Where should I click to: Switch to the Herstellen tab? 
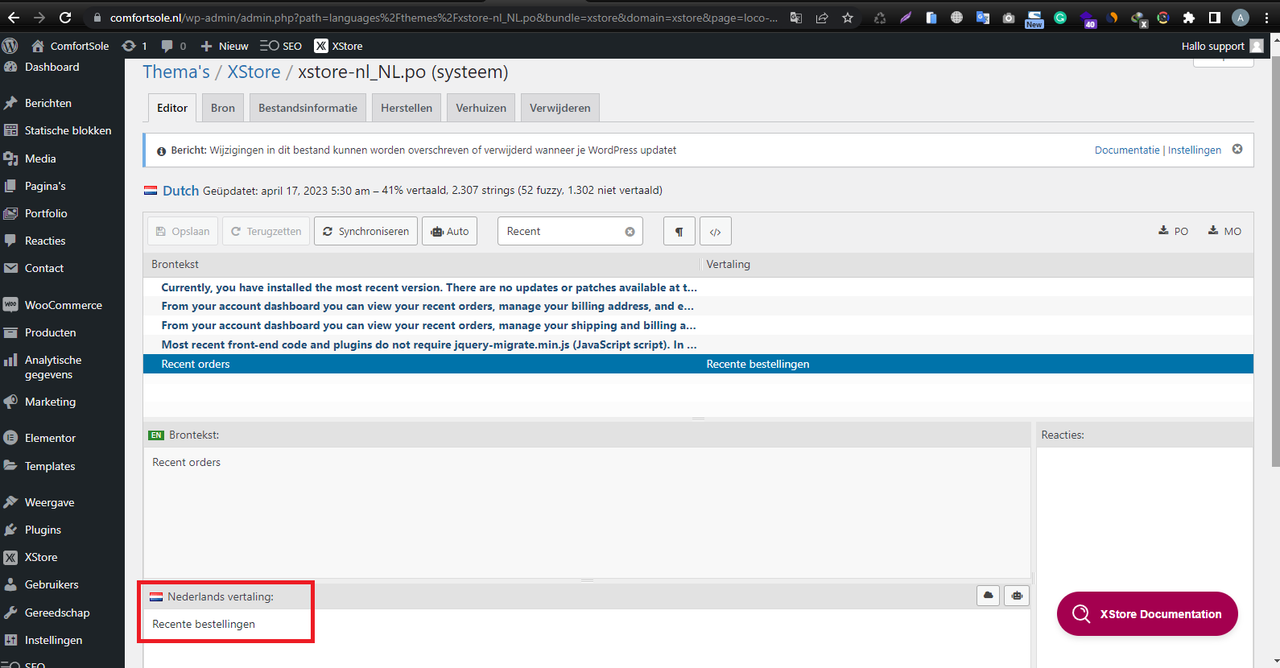pyautogui.click(x=407, y=108)
